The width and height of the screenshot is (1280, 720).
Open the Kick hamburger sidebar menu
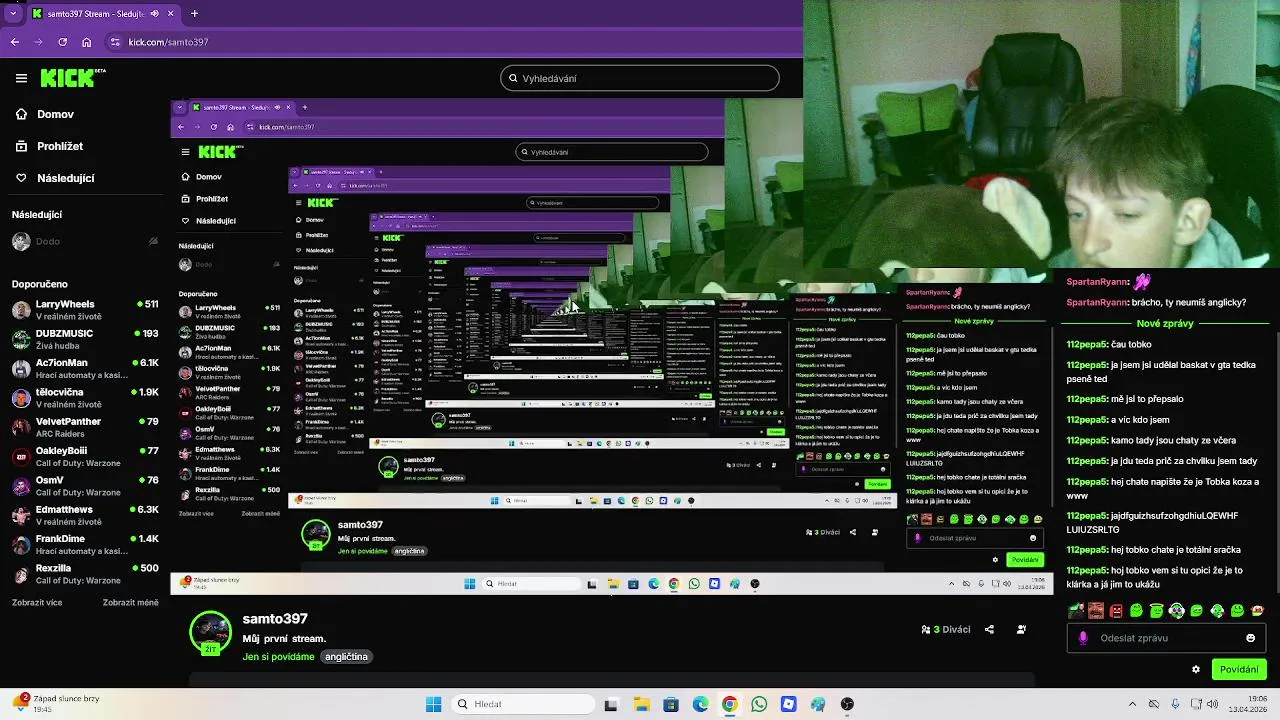point(21,78)
